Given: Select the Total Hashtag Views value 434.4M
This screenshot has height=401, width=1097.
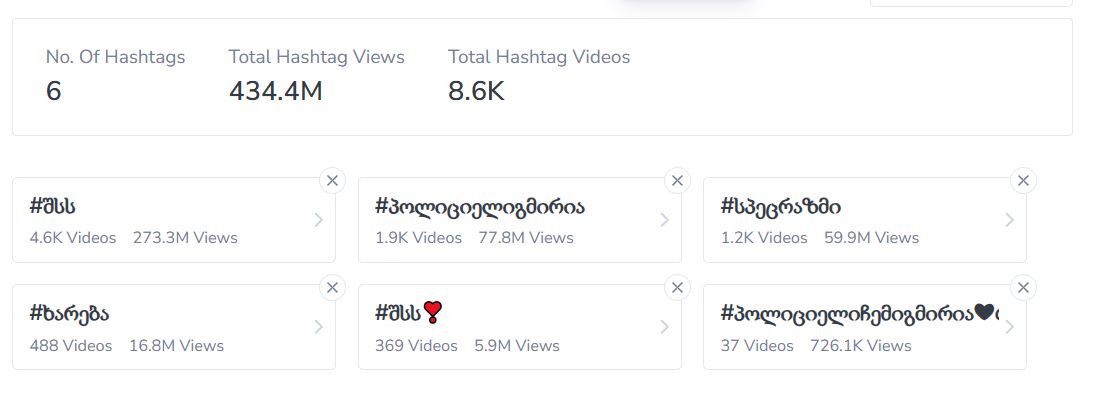Looking at the screenshot, I should pos(276,91).
